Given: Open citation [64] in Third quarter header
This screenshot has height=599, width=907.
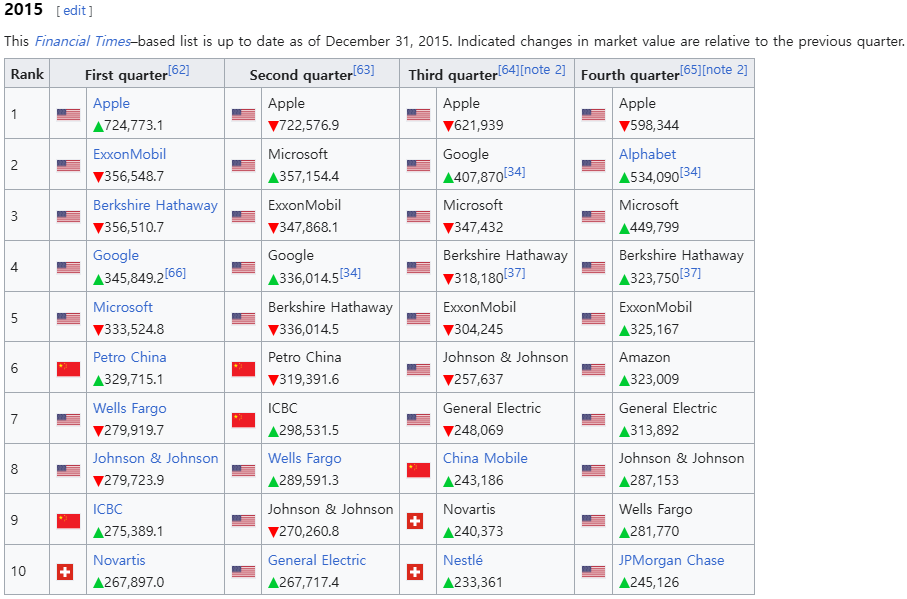Looking at the screenshot, I should click(509, 70).
